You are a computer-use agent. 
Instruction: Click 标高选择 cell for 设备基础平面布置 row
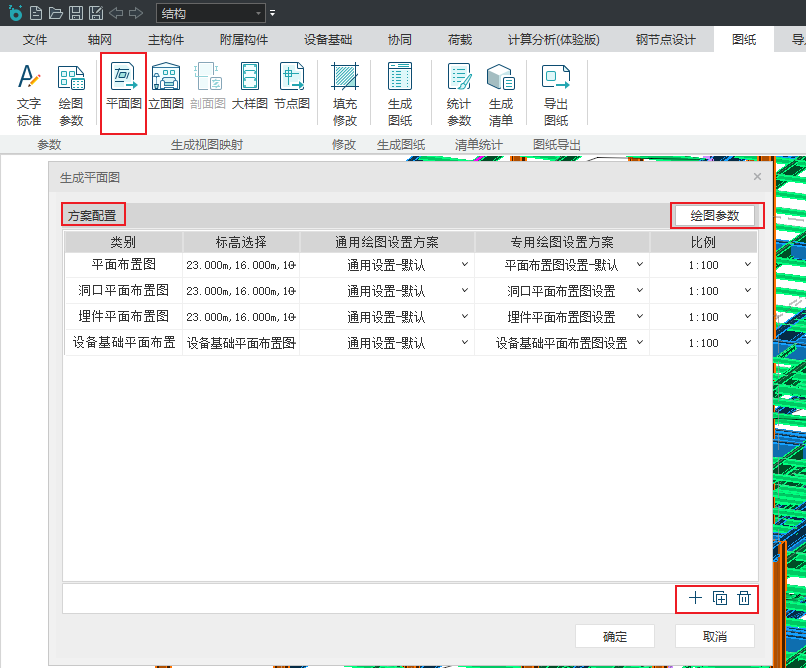pyautogui.click(x=241, y=343)
